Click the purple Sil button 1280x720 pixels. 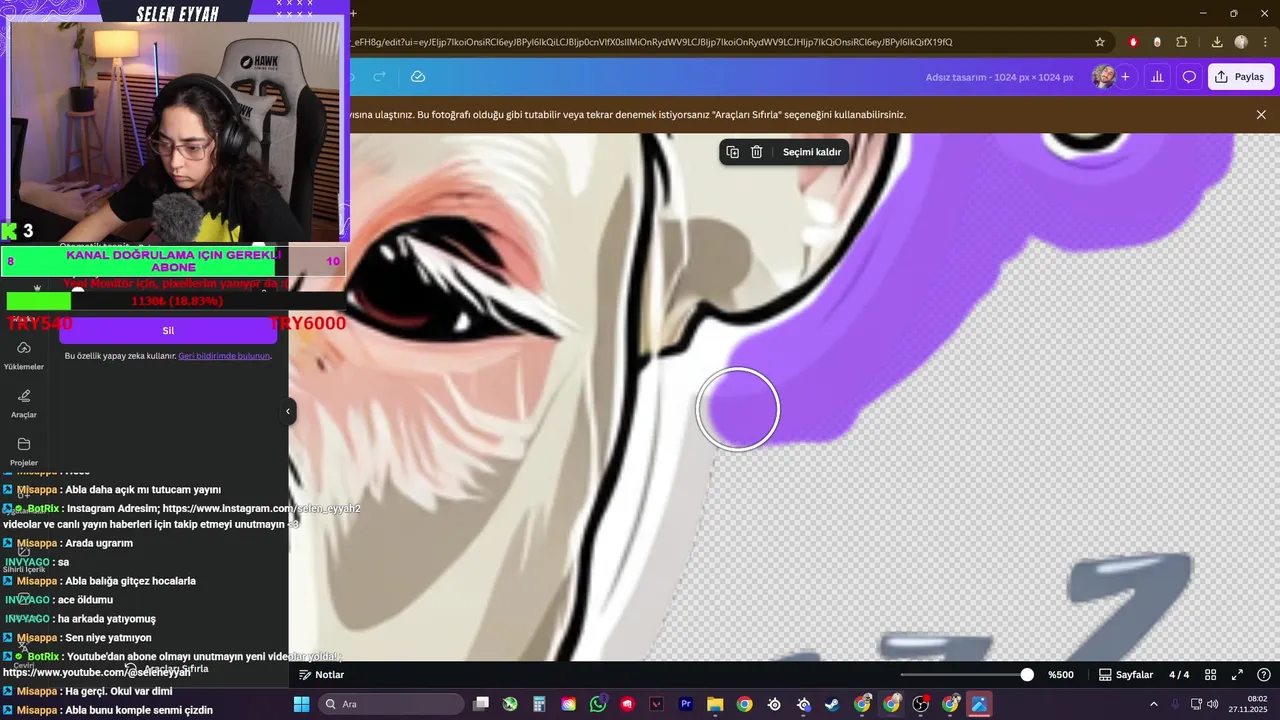168,330
